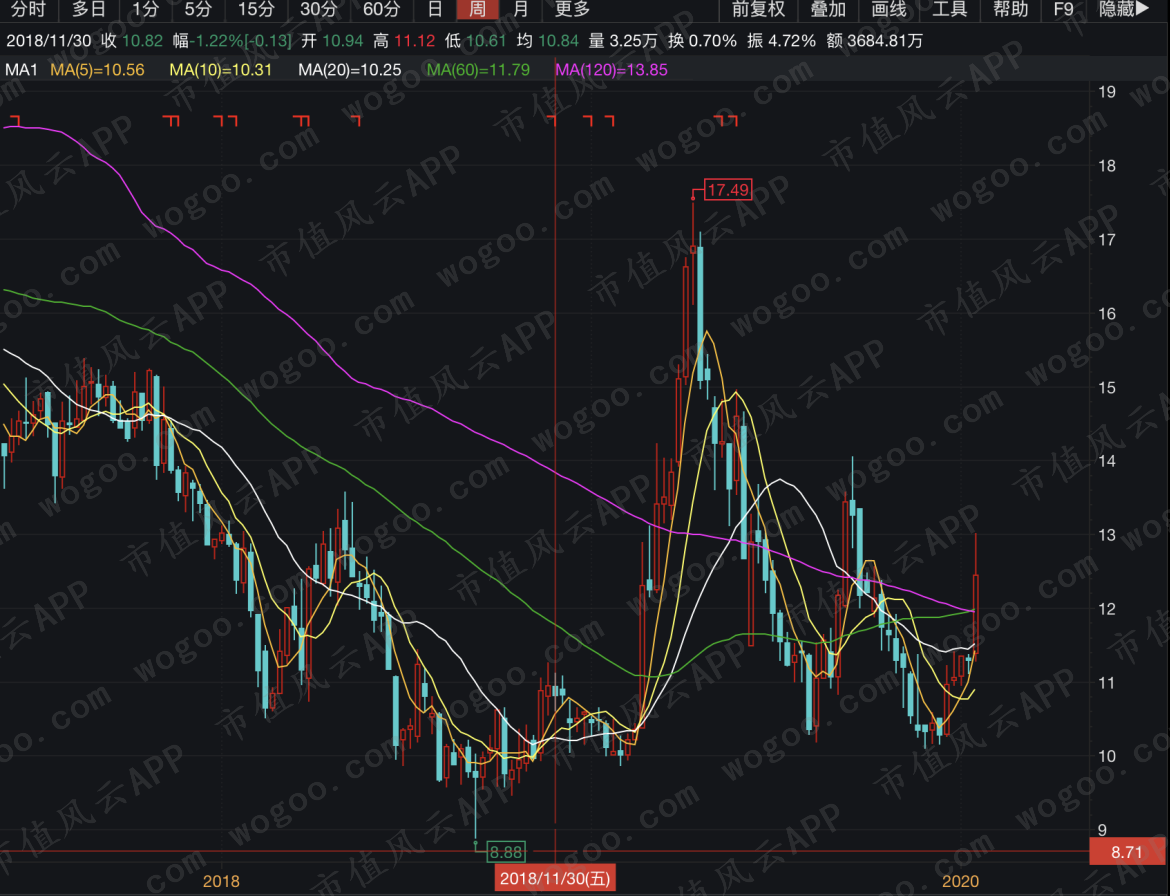Open the 前复权 price adjustment dropdown

coord(758,9)
